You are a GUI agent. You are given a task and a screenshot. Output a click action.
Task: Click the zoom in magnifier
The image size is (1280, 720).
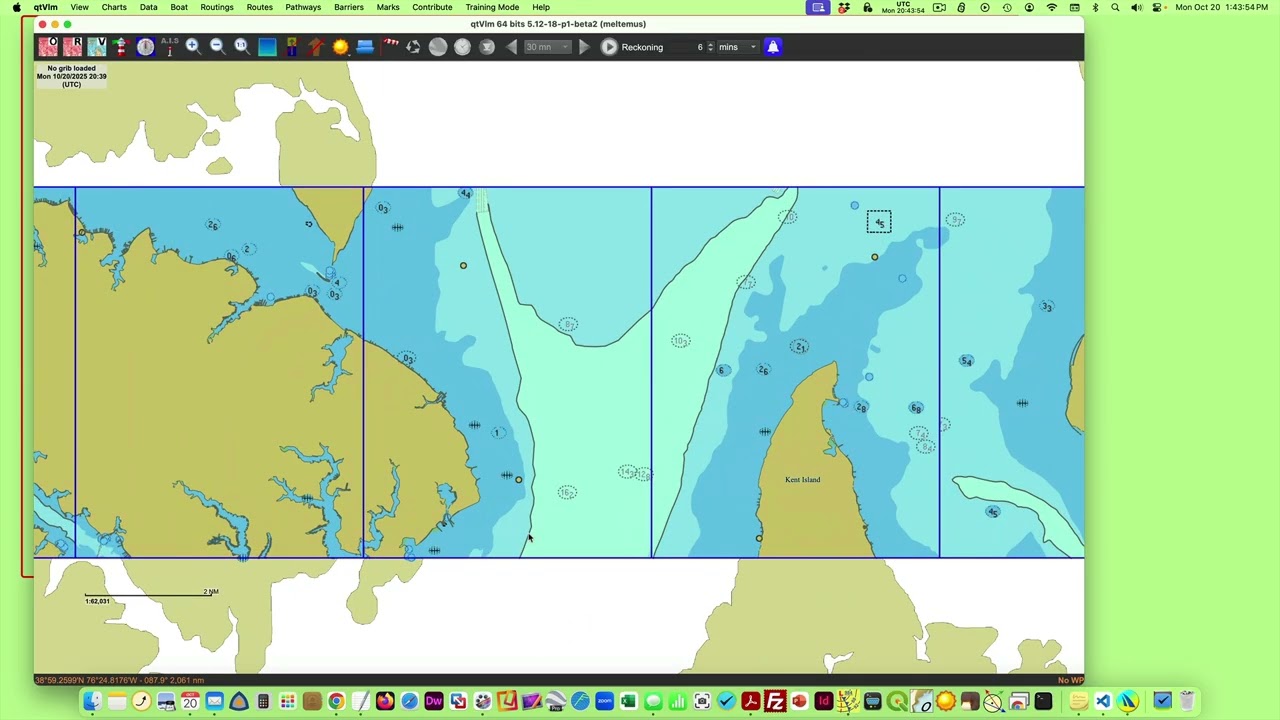pyautogui.click(x=192, y=46)
